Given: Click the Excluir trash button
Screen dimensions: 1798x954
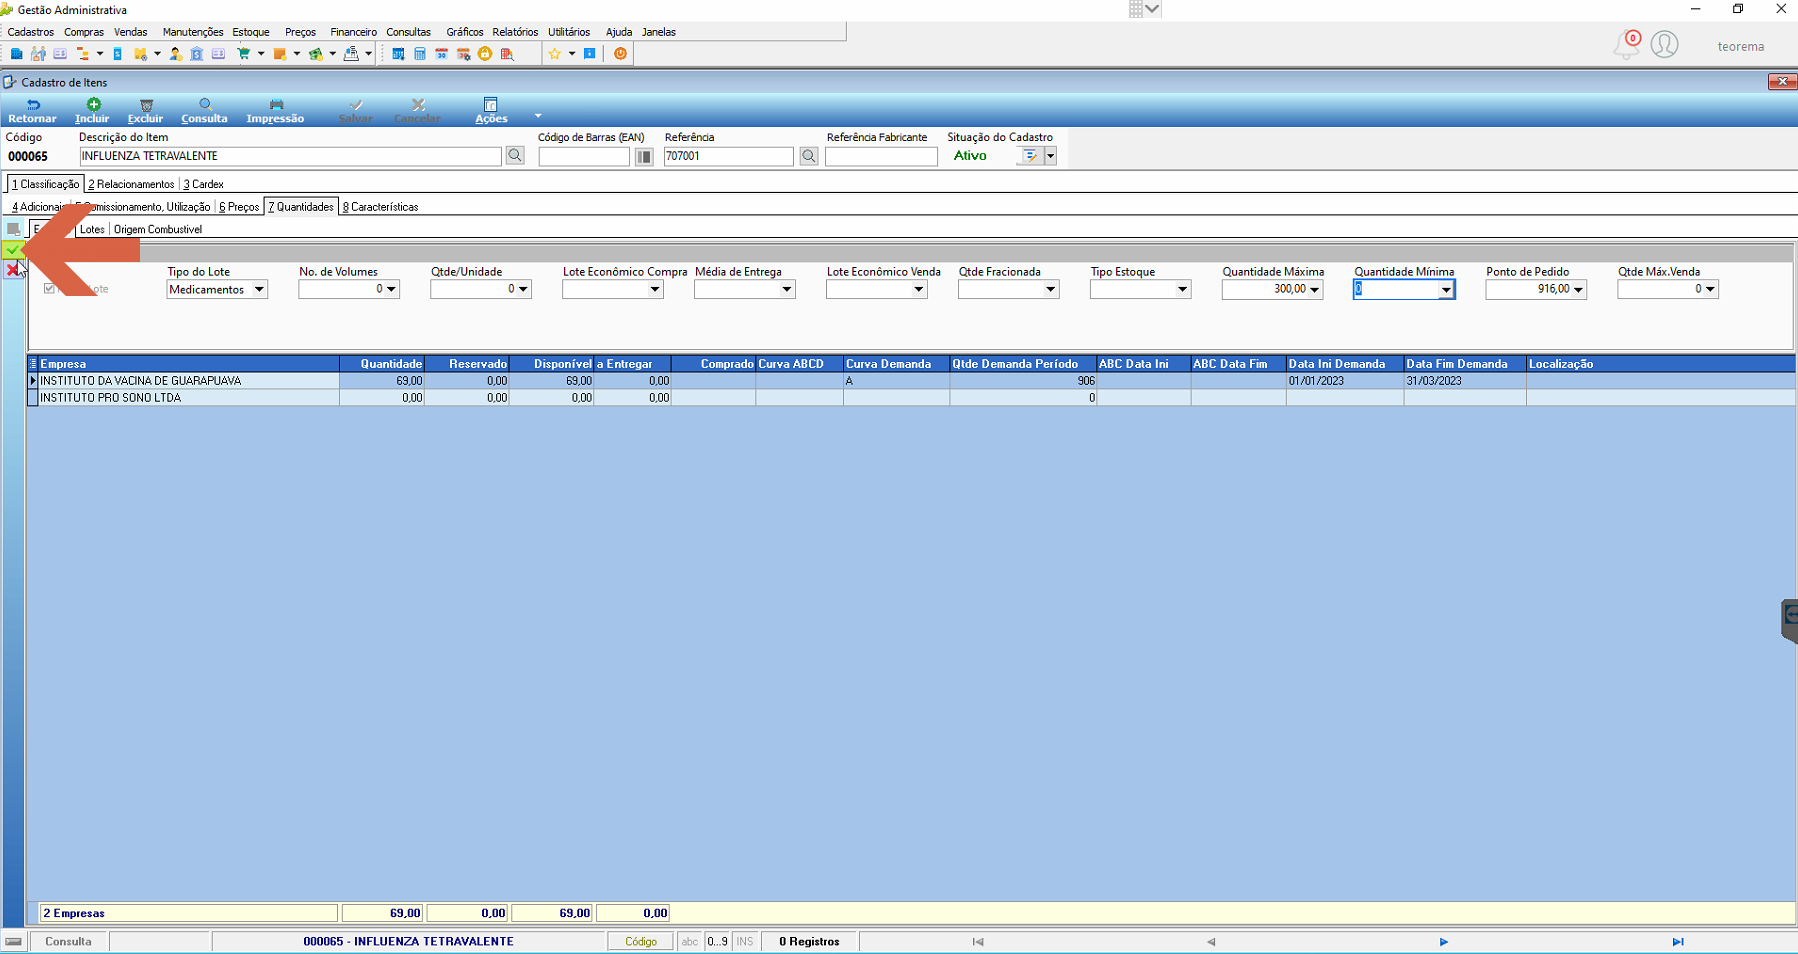Looking at the screenshot, I should click(145, 111).
